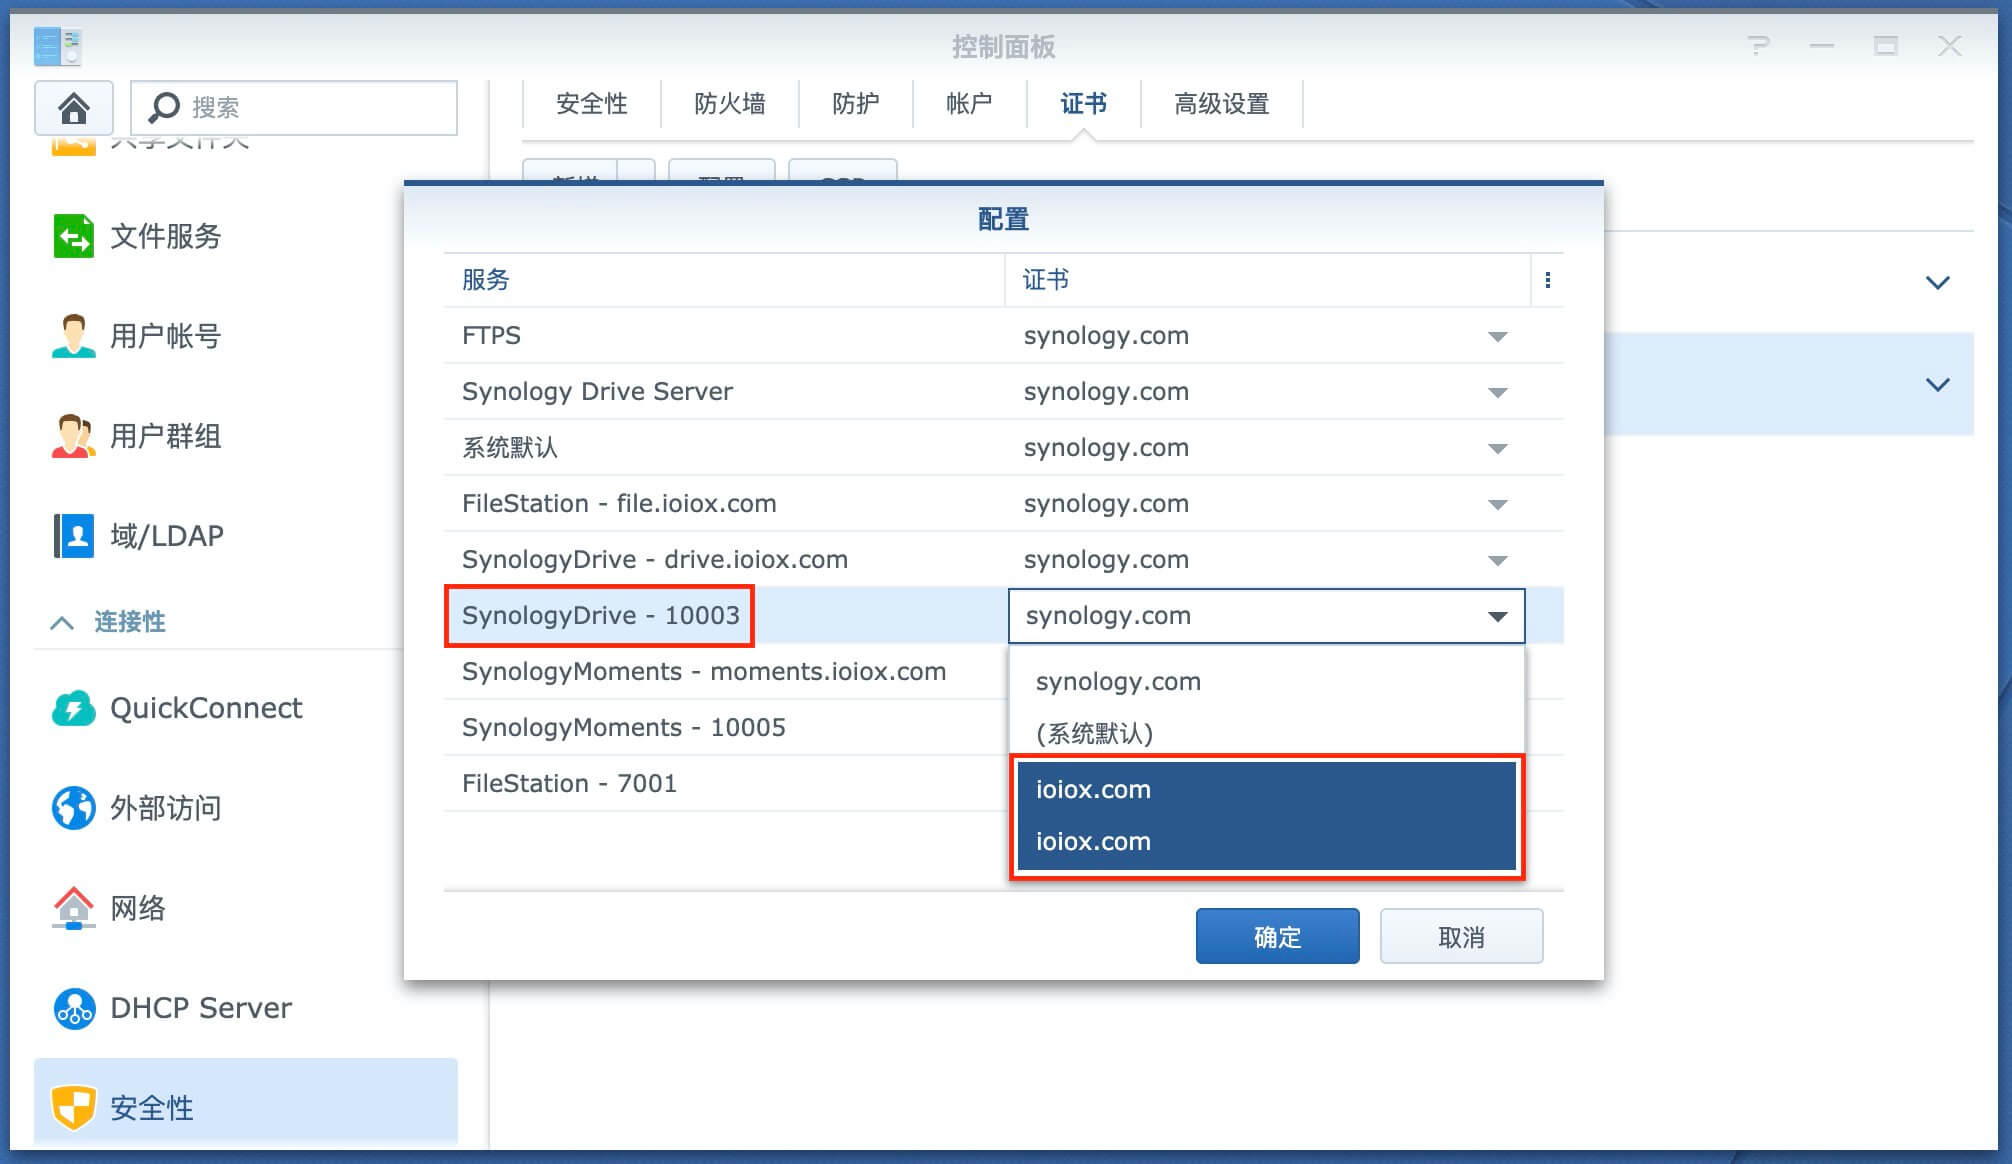Select second ioiox.com option in list
The height and width of the screenshot is (1164, 2012).
pos(1266,842)
